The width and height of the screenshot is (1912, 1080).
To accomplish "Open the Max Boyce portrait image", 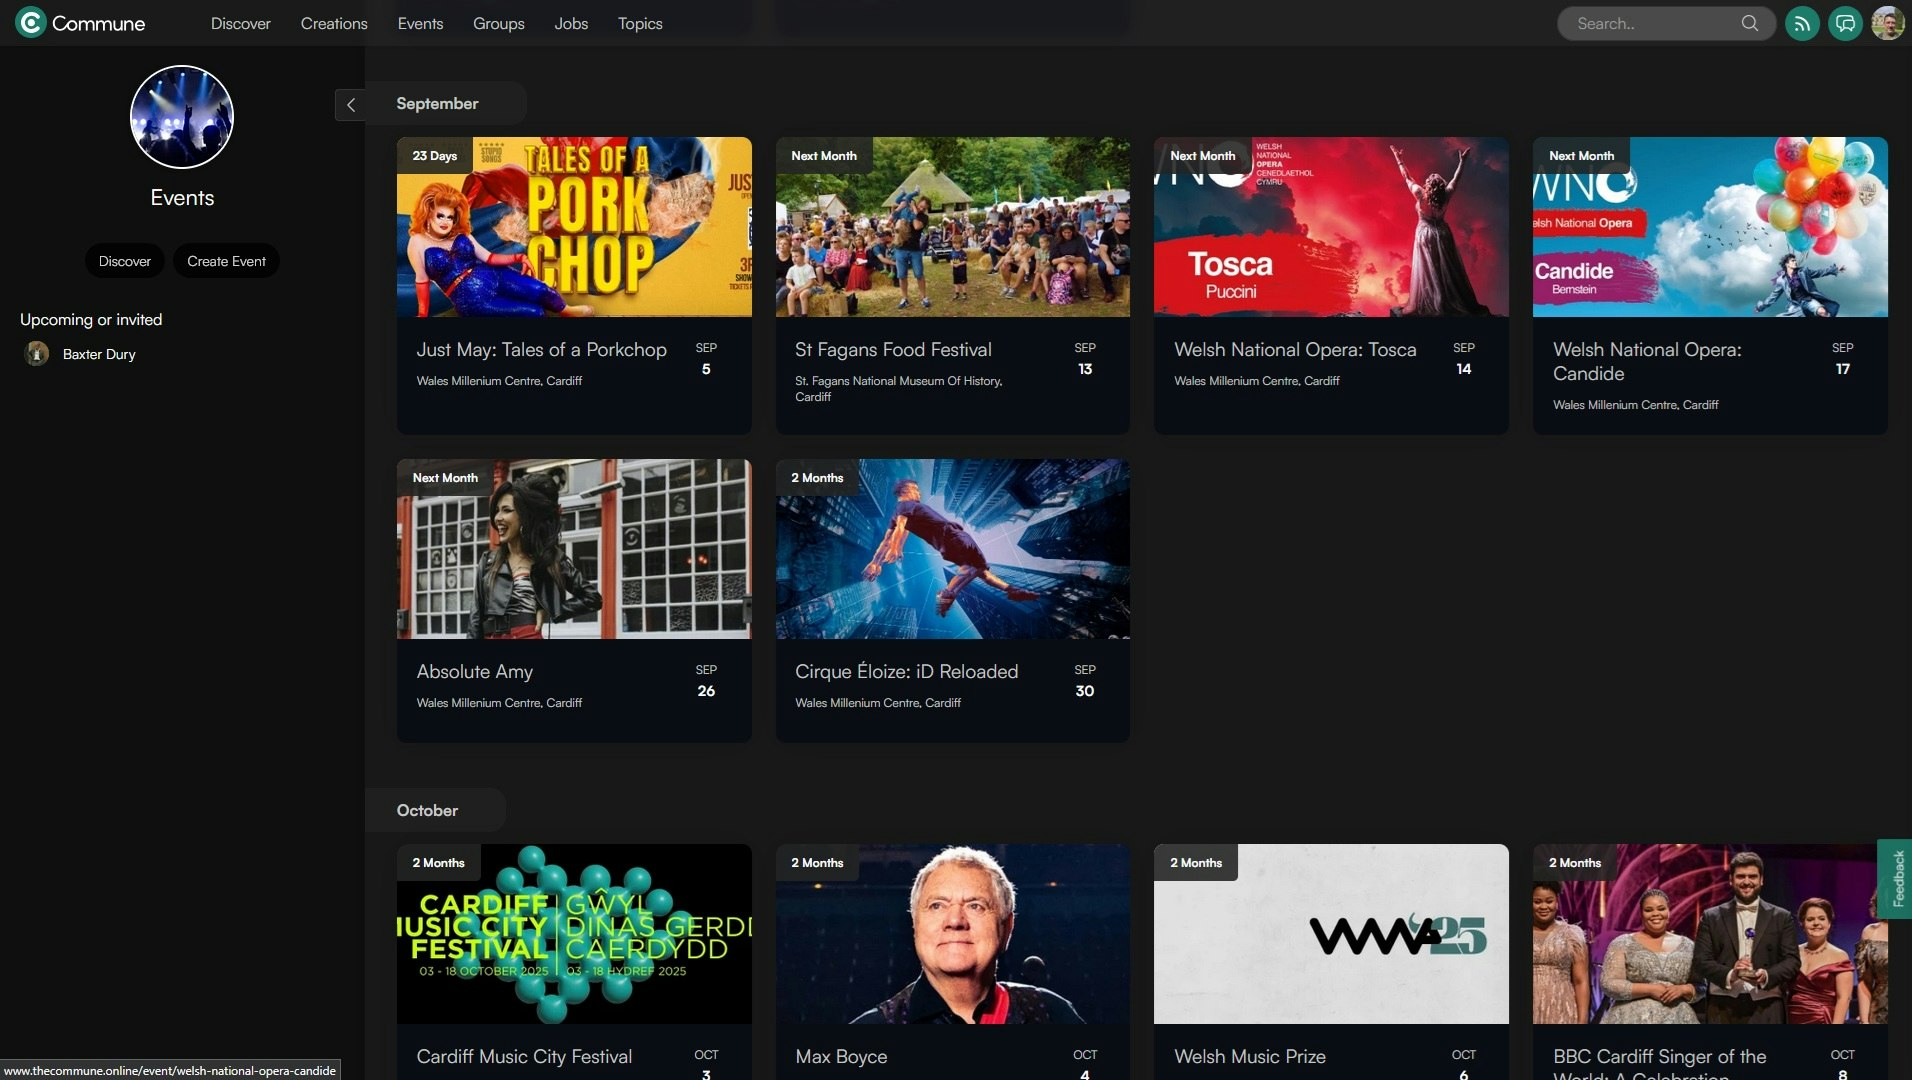I will [953, 934].
